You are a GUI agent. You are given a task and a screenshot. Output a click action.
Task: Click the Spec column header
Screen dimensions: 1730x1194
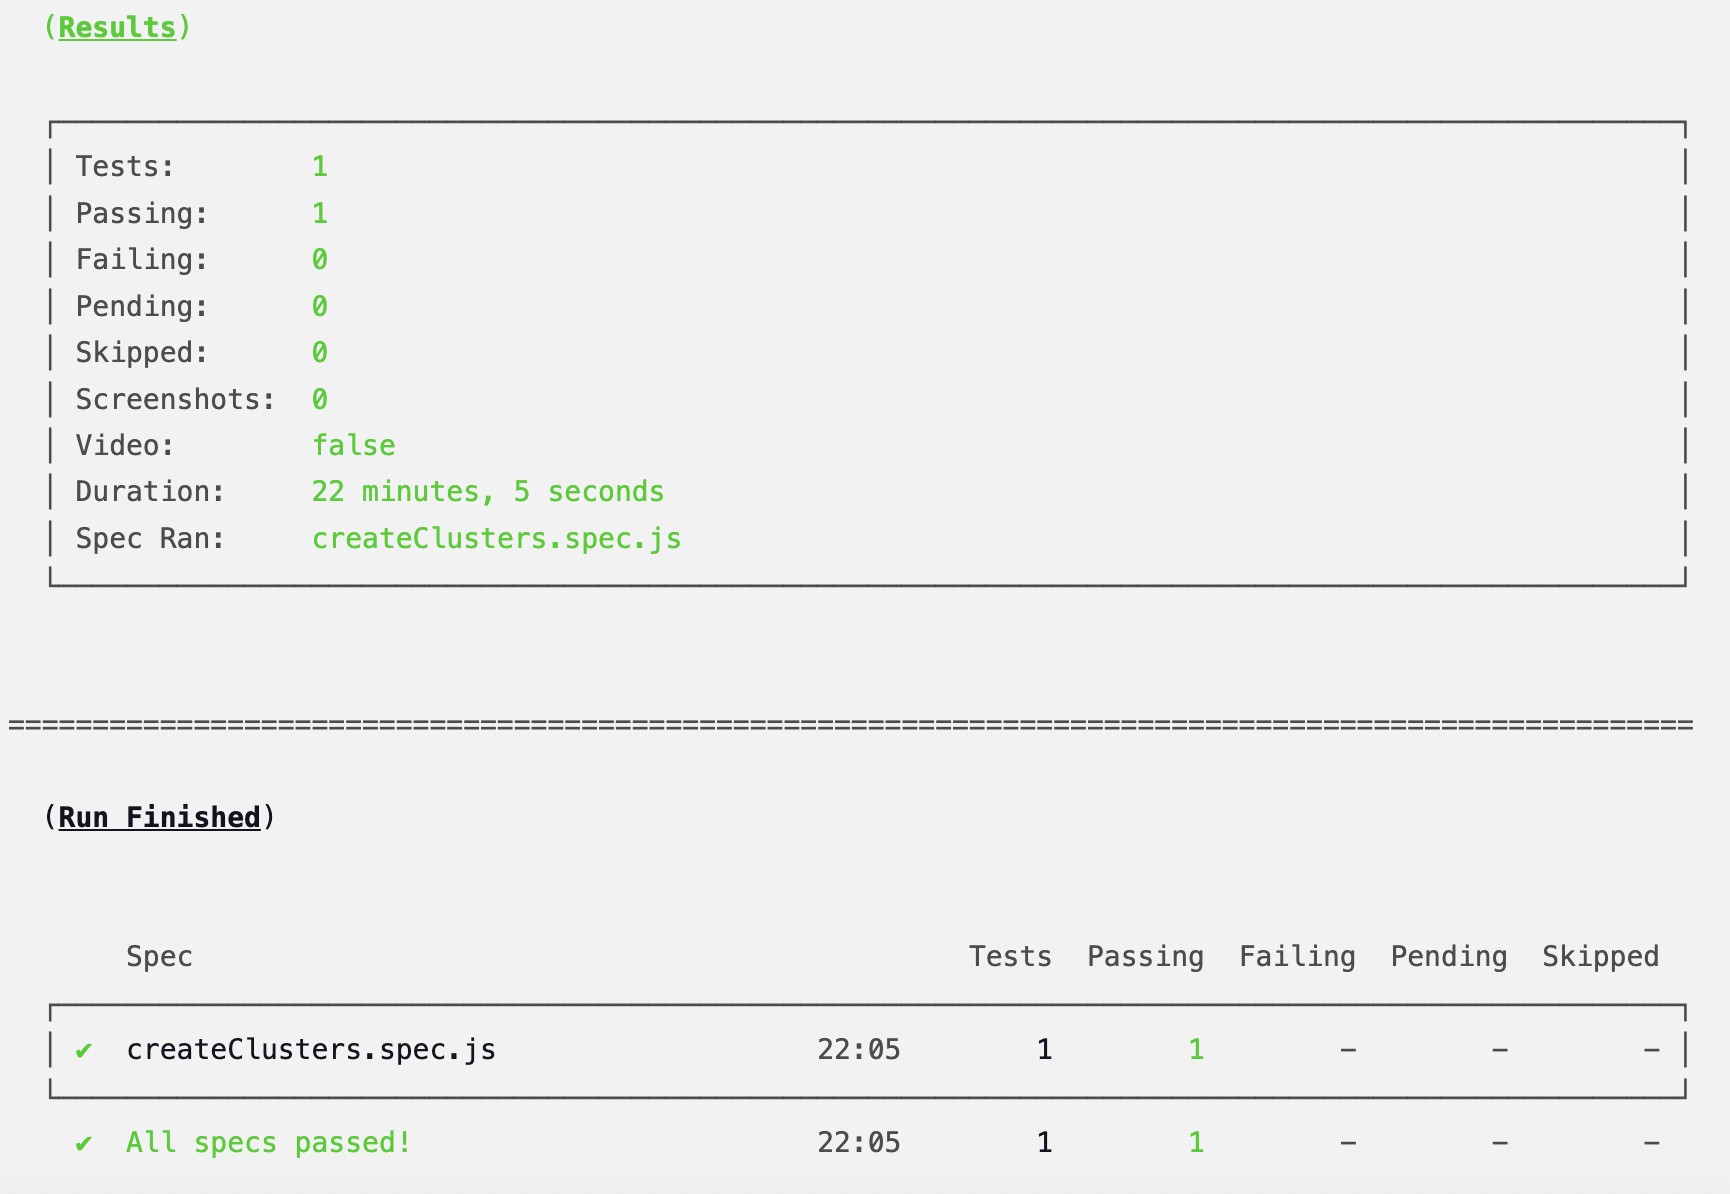159,957
